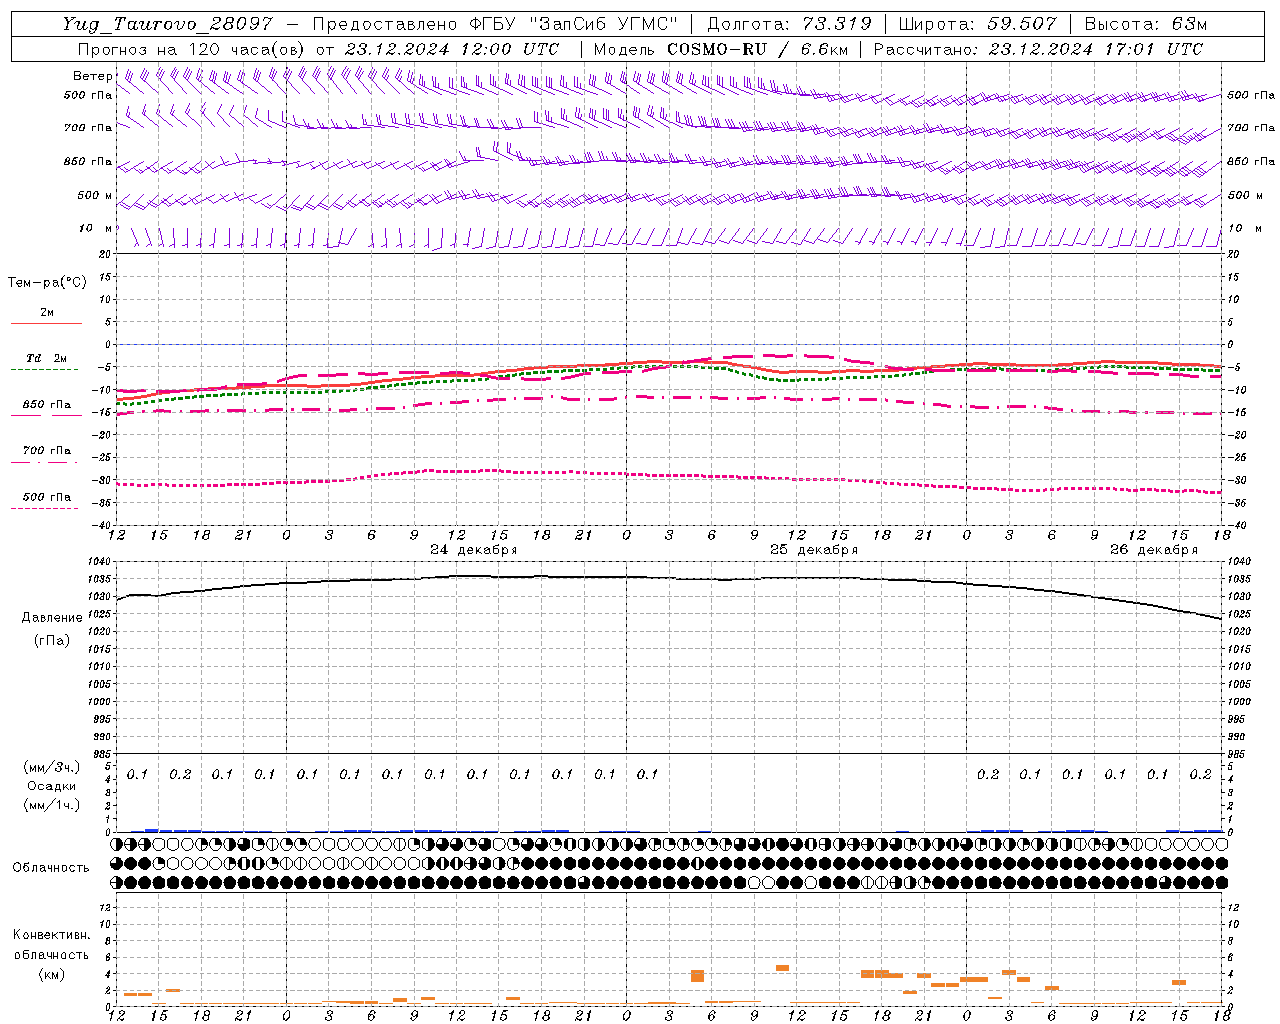Click the Модель COSMO-RU / 6.6км label
This screenshot has width=1280, height=1024.
720,49
